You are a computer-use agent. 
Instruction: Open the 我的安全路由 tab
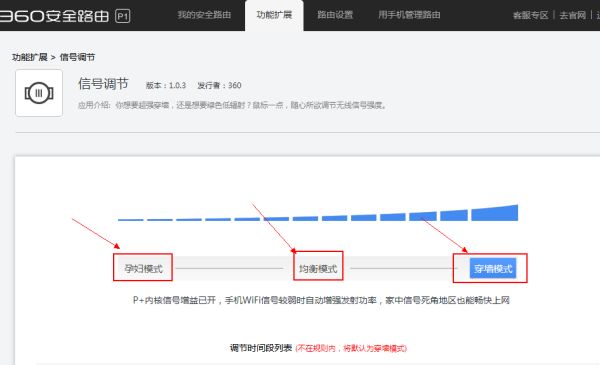(x=204, y=15)
